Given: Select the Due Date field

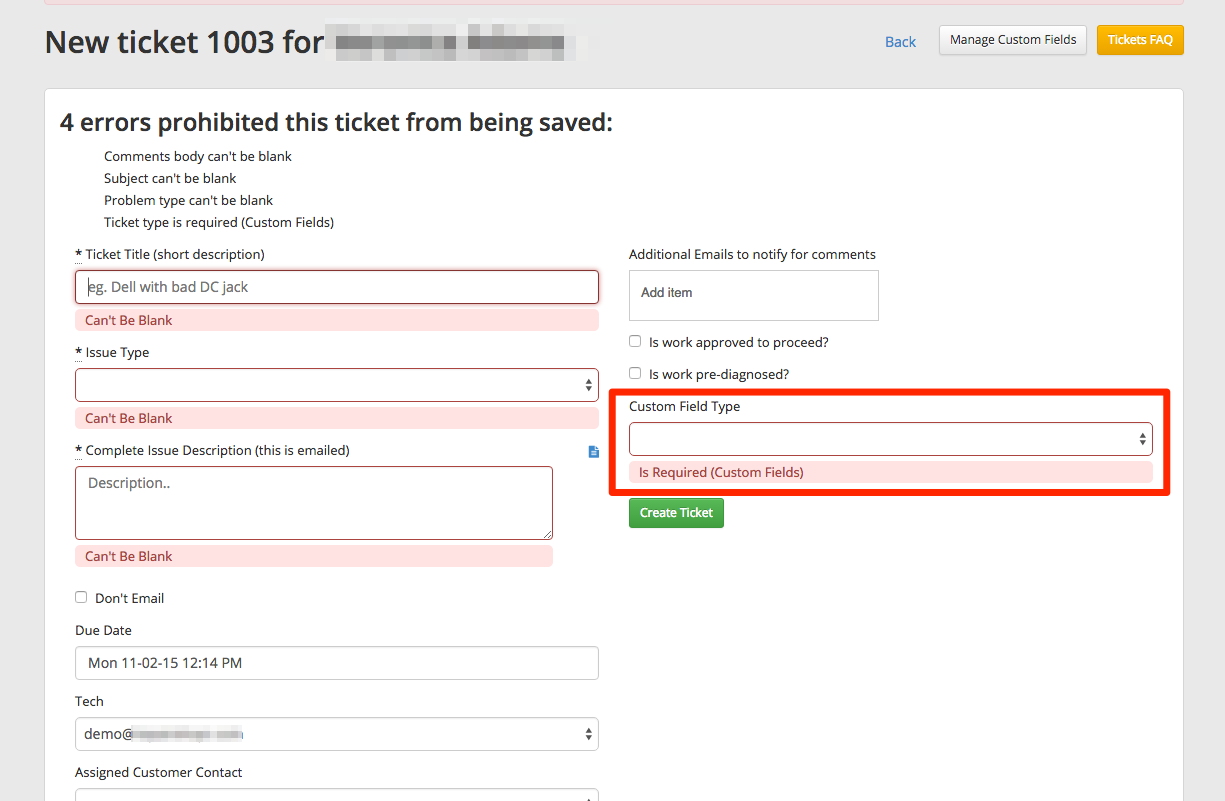Looking at the screenshot, I should (336, 663).
